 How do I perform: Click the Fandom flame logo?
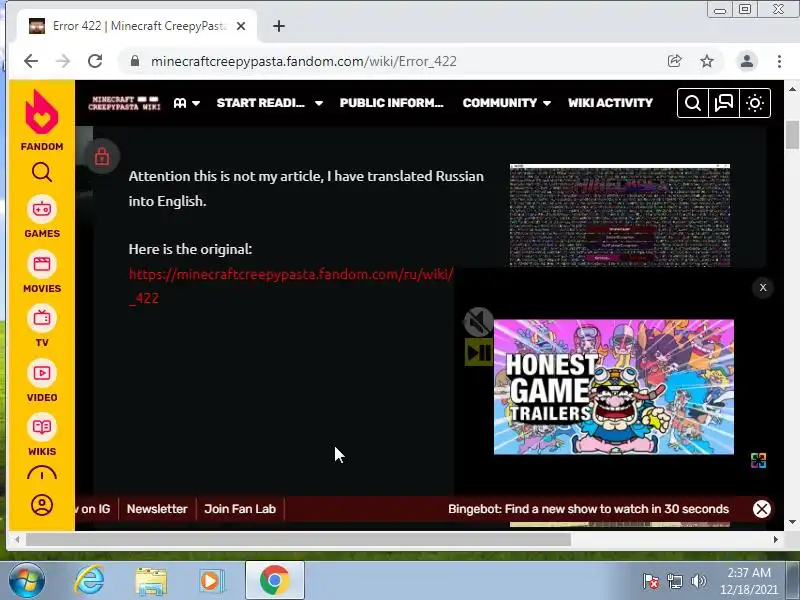click(41, 112)
